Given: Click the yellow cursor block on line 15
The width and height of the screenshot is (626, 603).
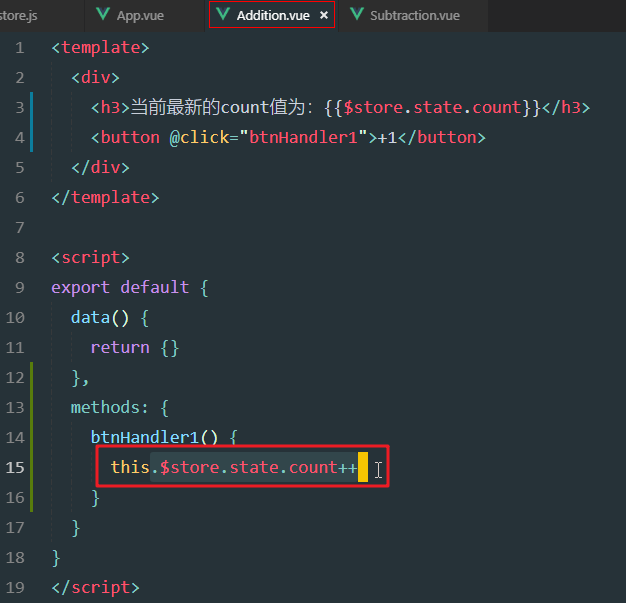Looking at the screenshot, I should coord(362,467).
